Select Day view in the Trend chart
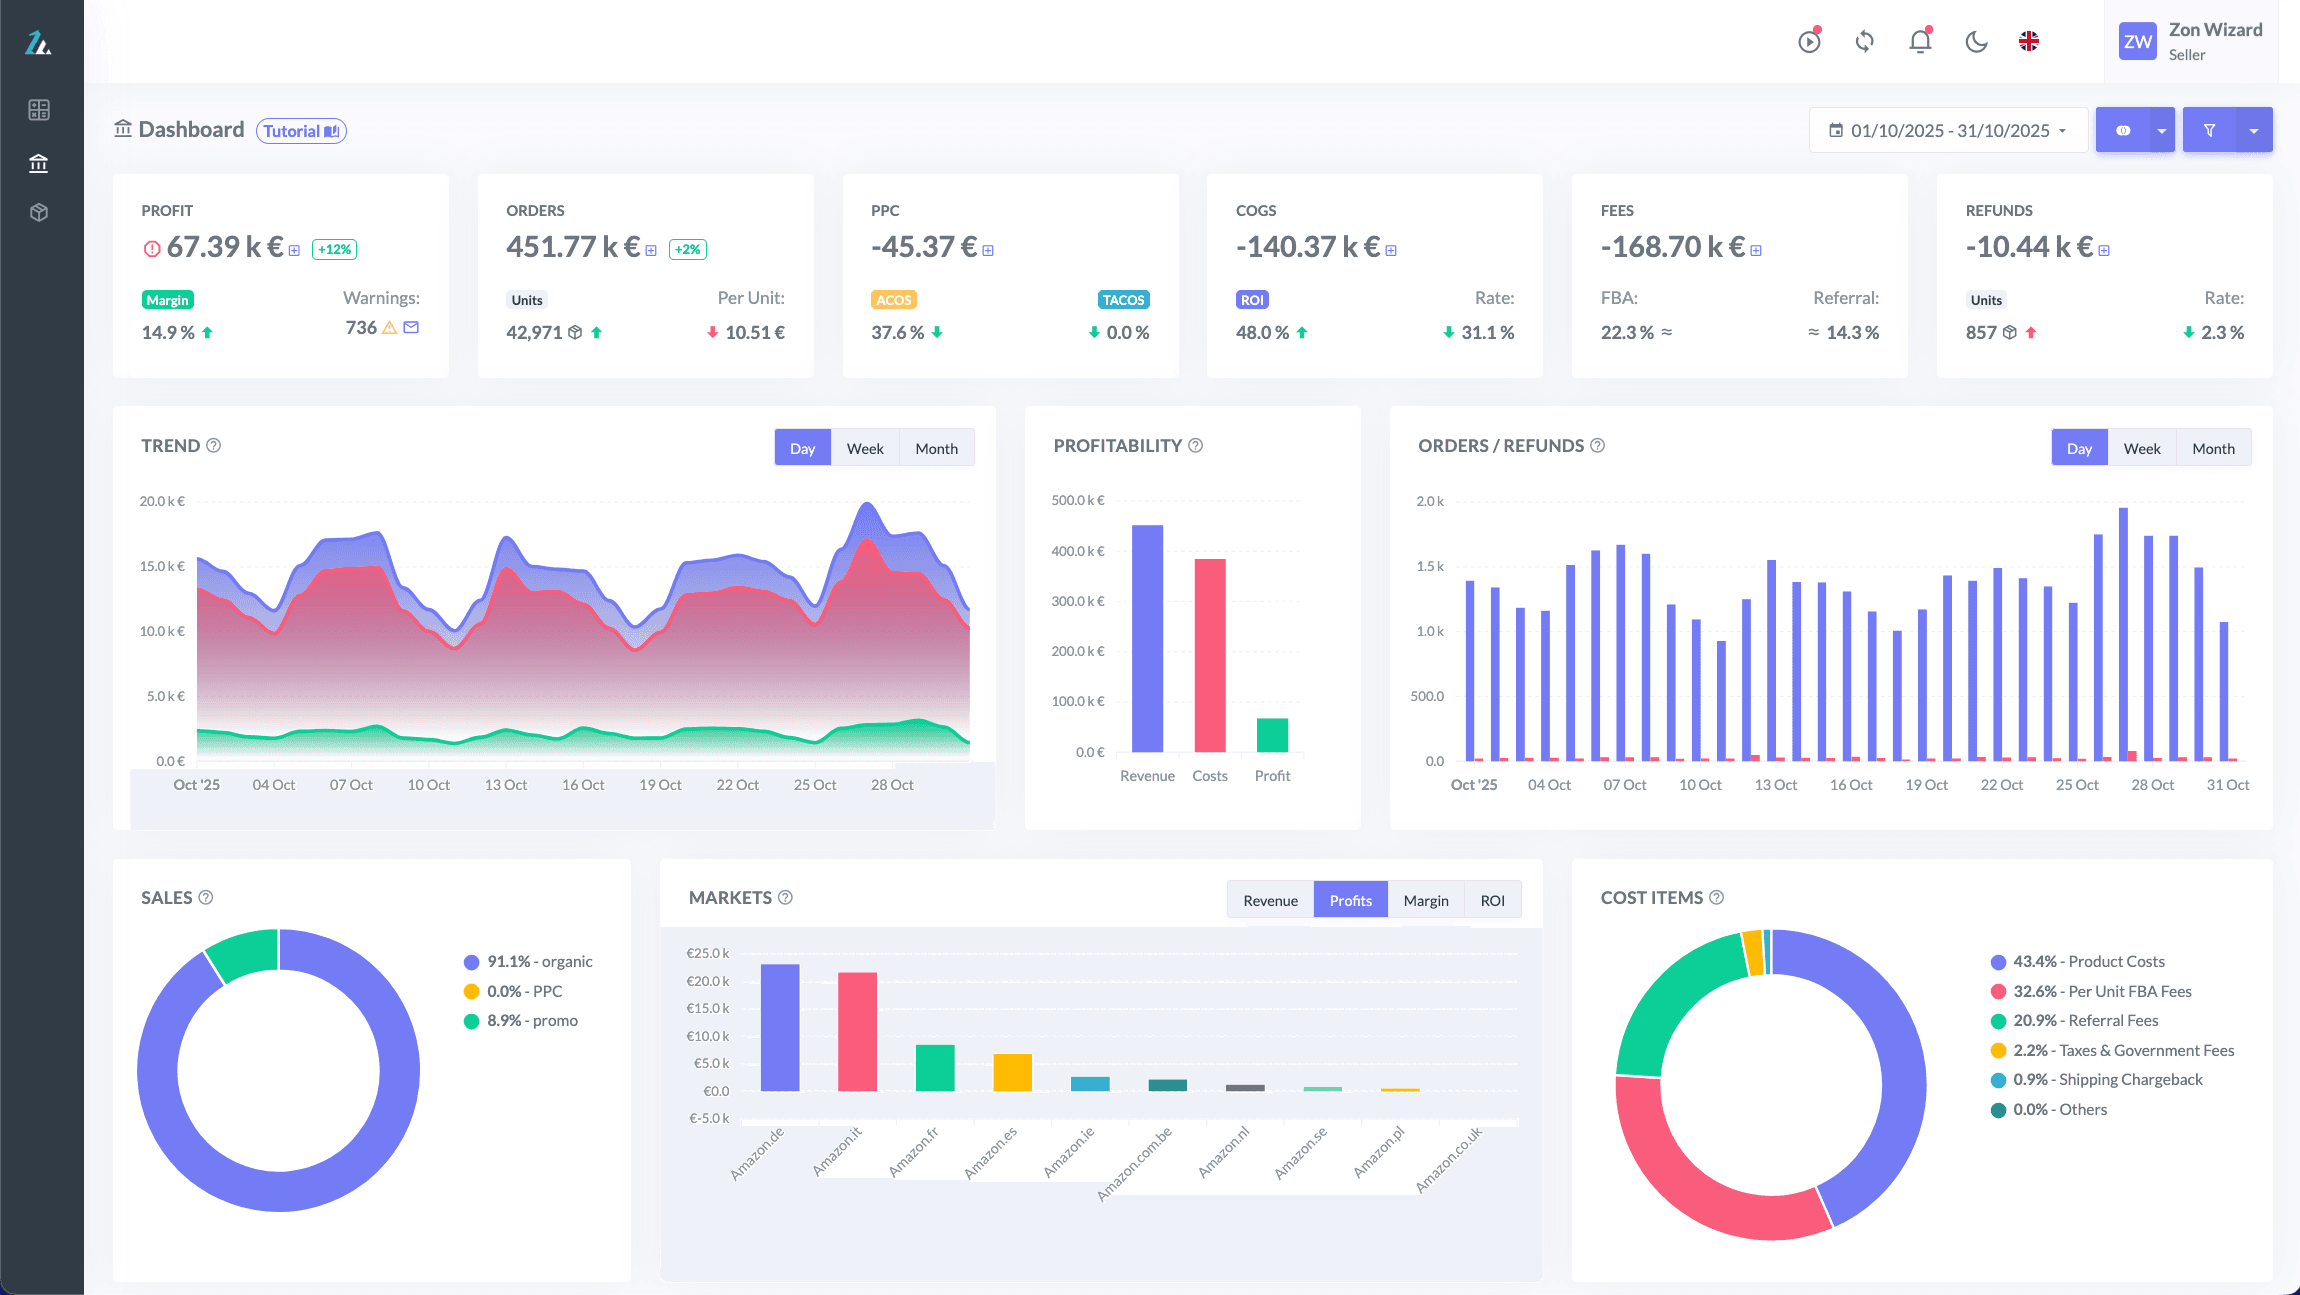 tap(802, 448)
